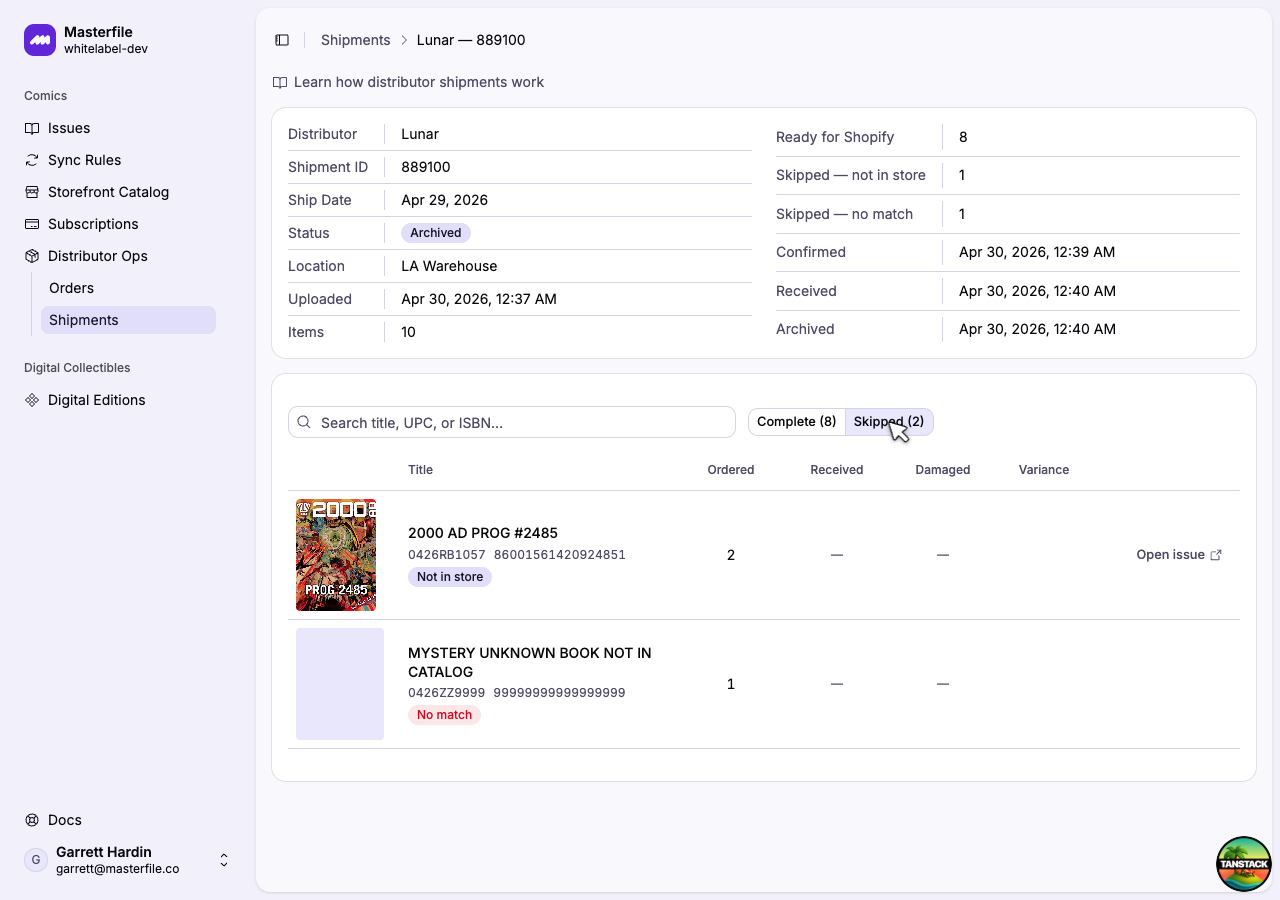Click the Damaged column header
The height and width of the screenshot is (900, 1280).
[943, 470]
